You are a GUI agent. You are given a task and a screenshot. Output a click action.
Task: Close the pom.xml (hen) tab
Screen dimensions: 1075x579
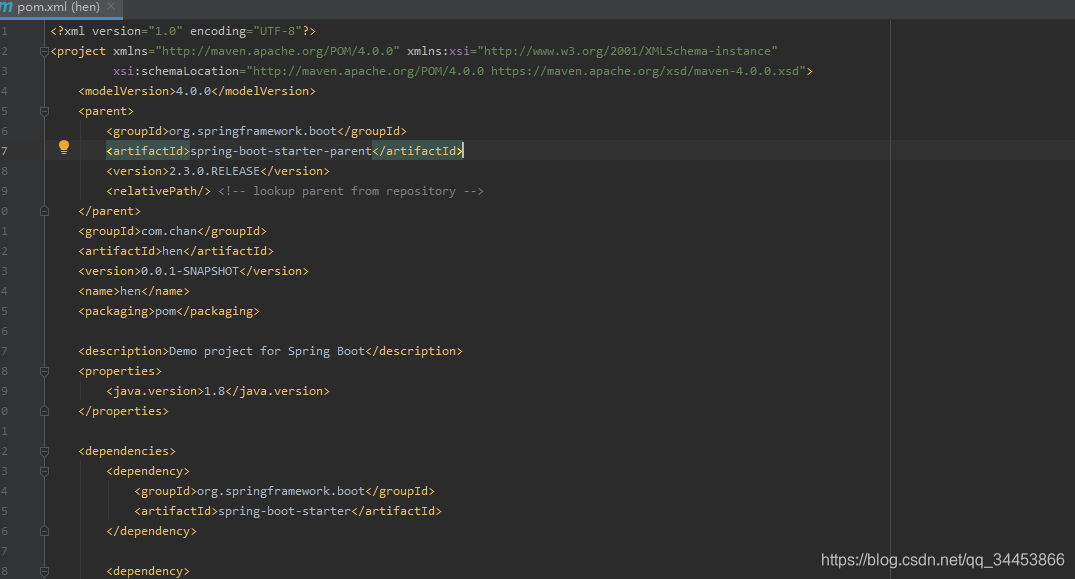tap(111, 6)
